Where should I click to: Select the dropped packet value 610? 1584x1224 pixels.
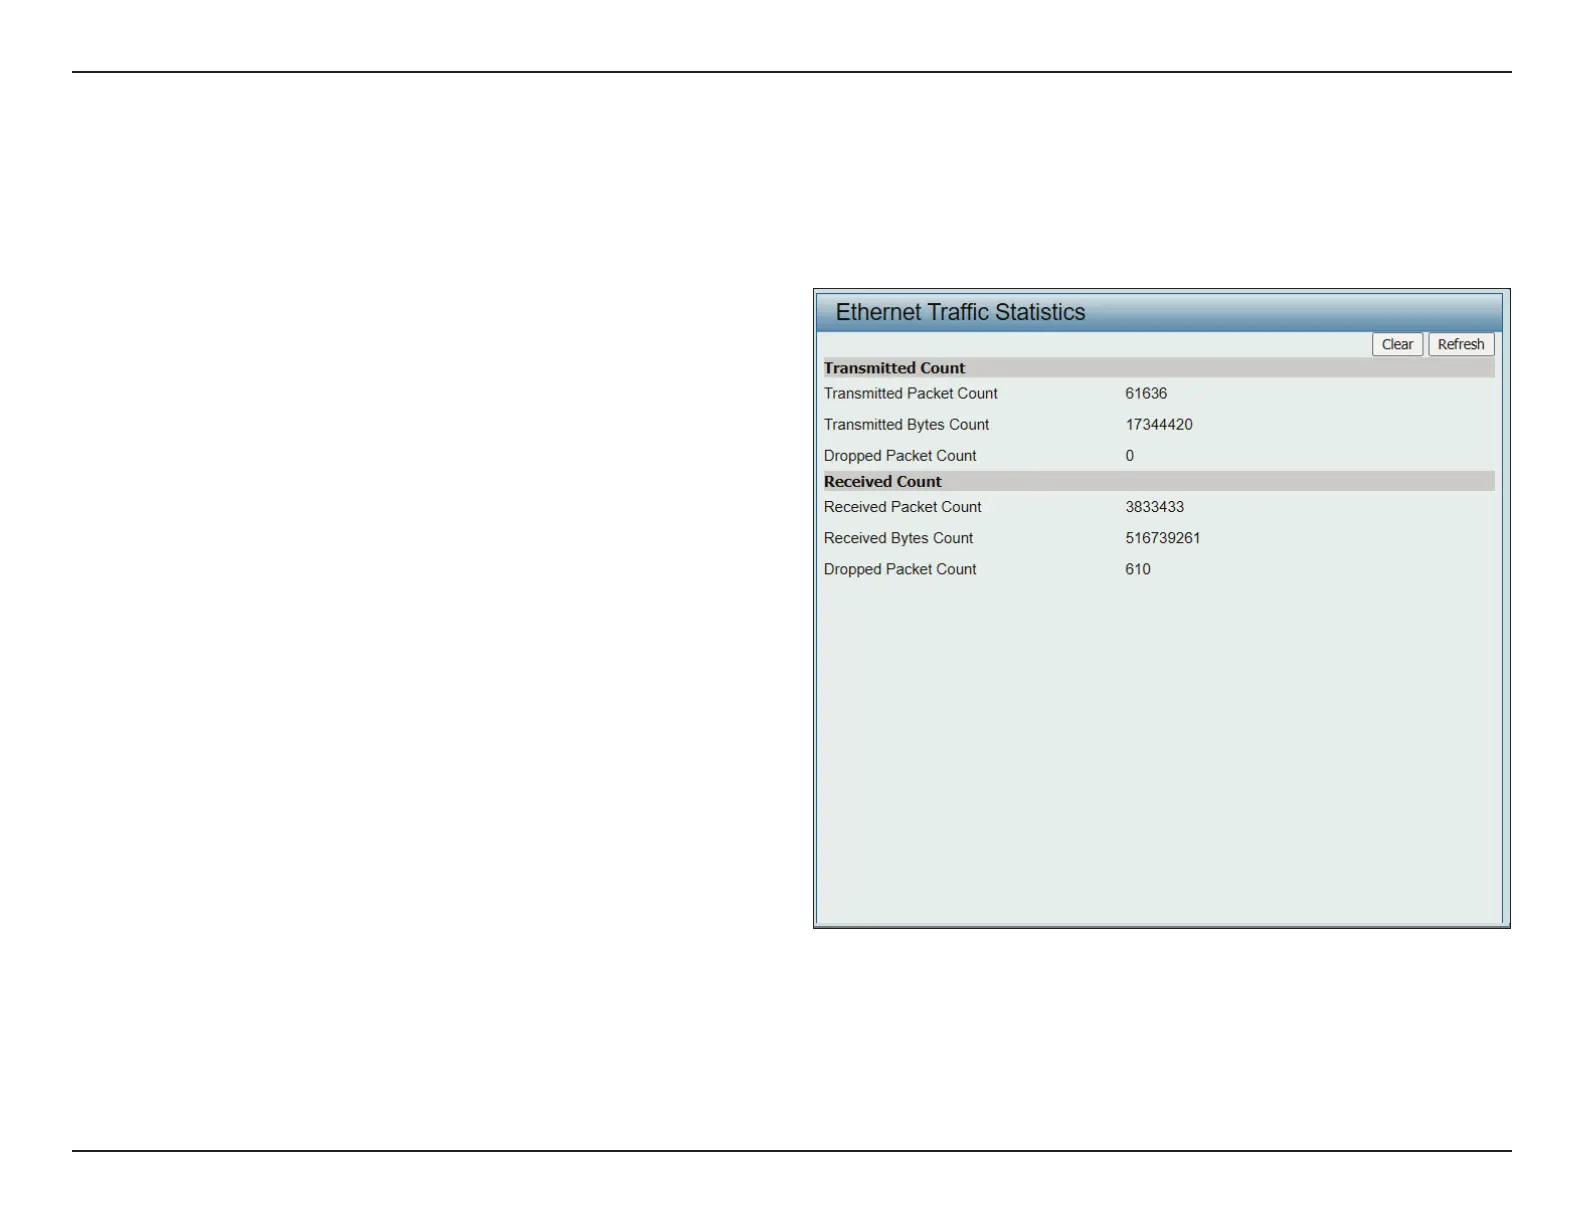(1138, 569)
